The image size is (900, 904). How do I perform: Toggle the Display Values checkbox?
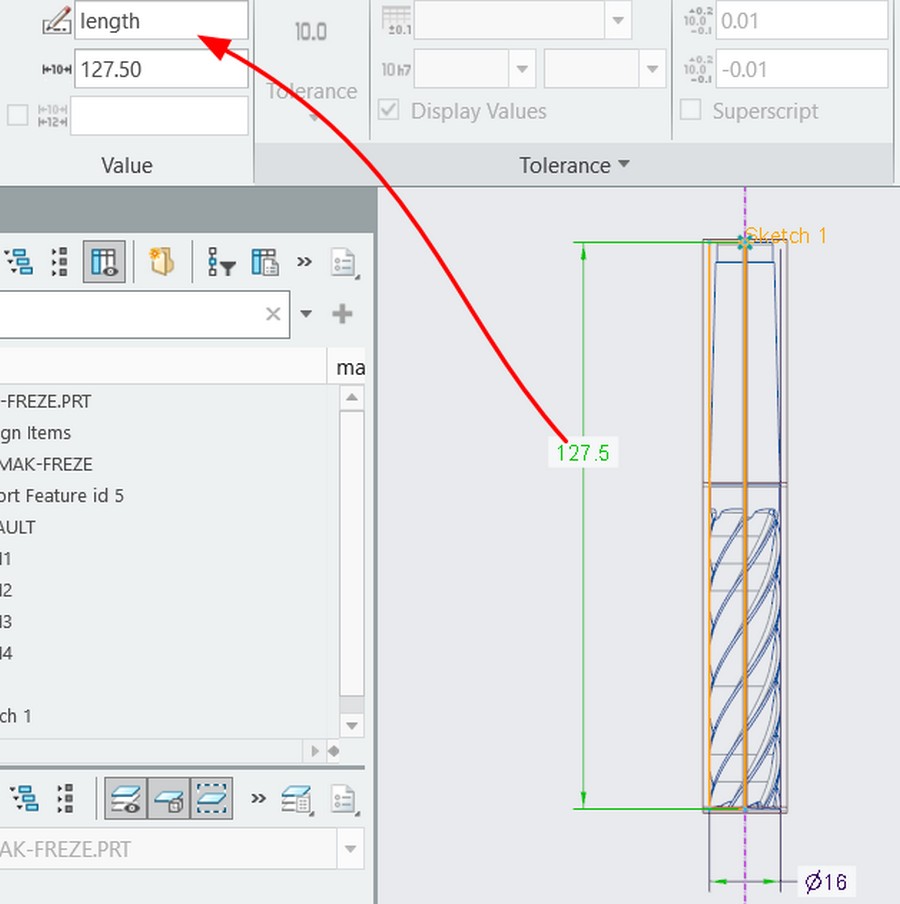point(389,110)
